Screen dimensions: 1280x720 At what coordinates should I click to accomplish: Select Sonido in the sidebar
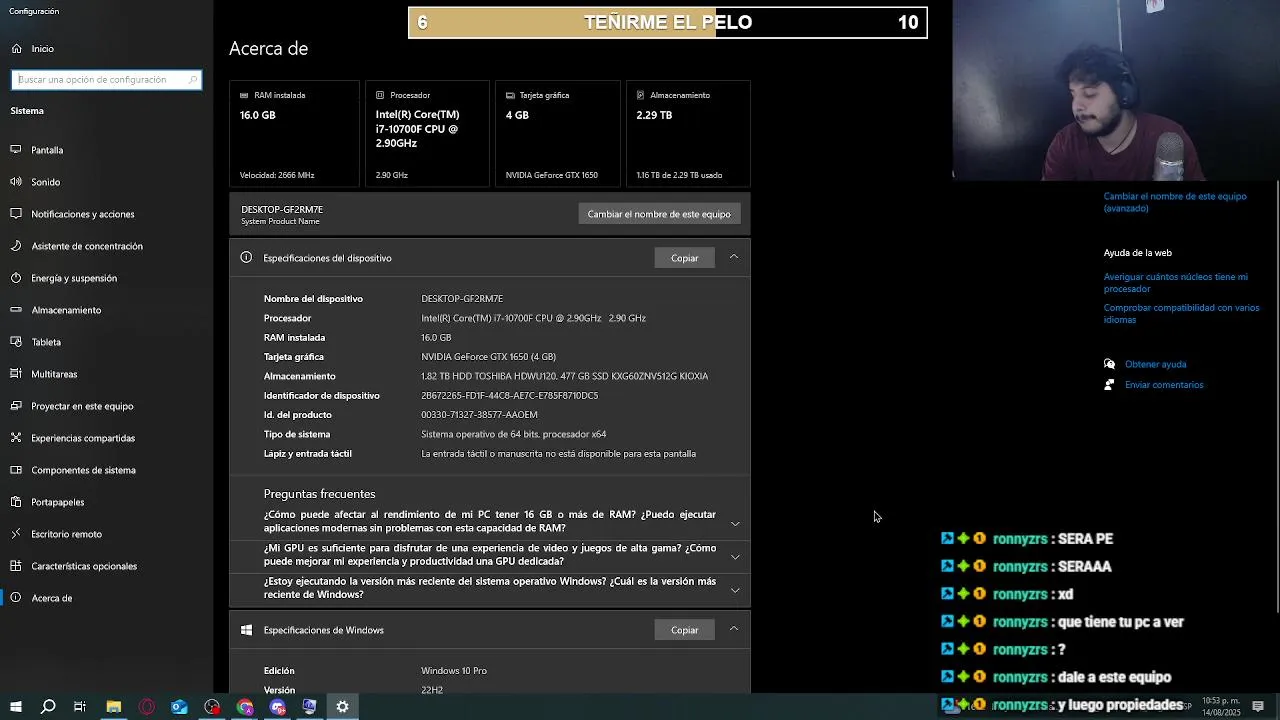tap(46, 182)
